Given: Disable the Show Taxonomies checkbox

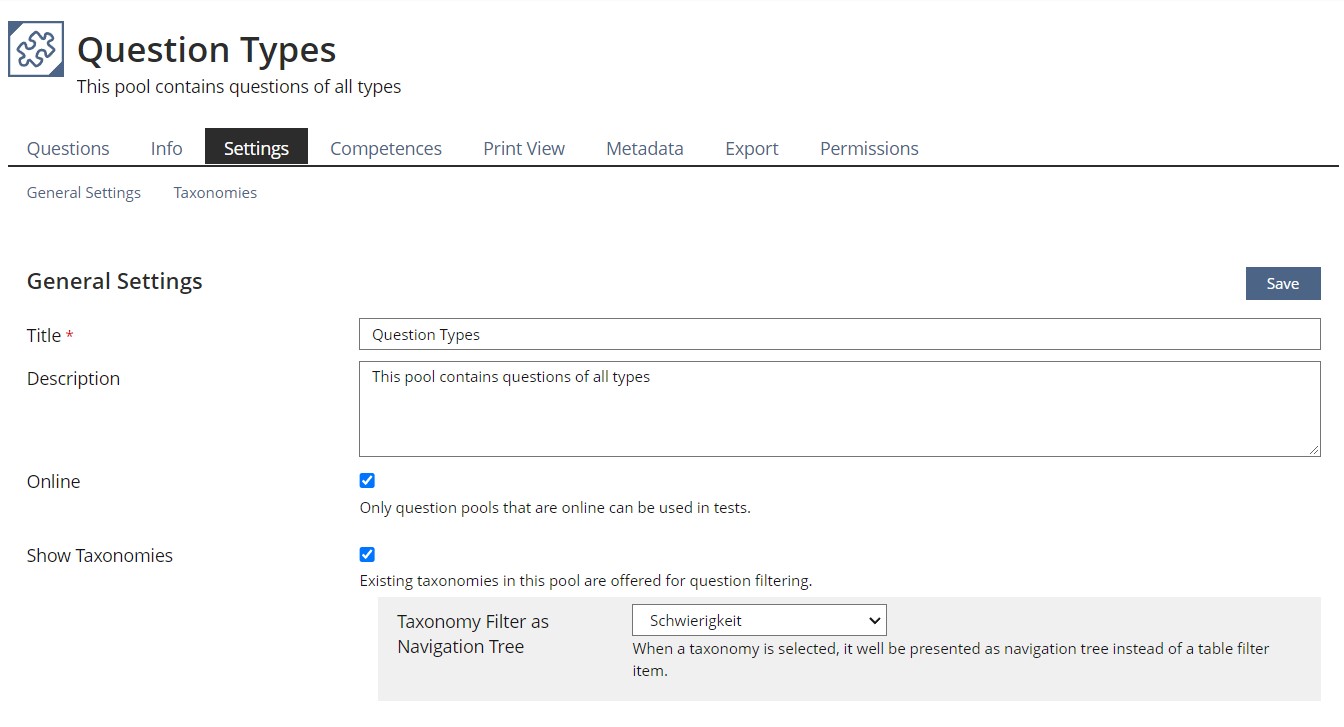Looking at the screenshot, I should pyautogui.click(x=367, y=555).
